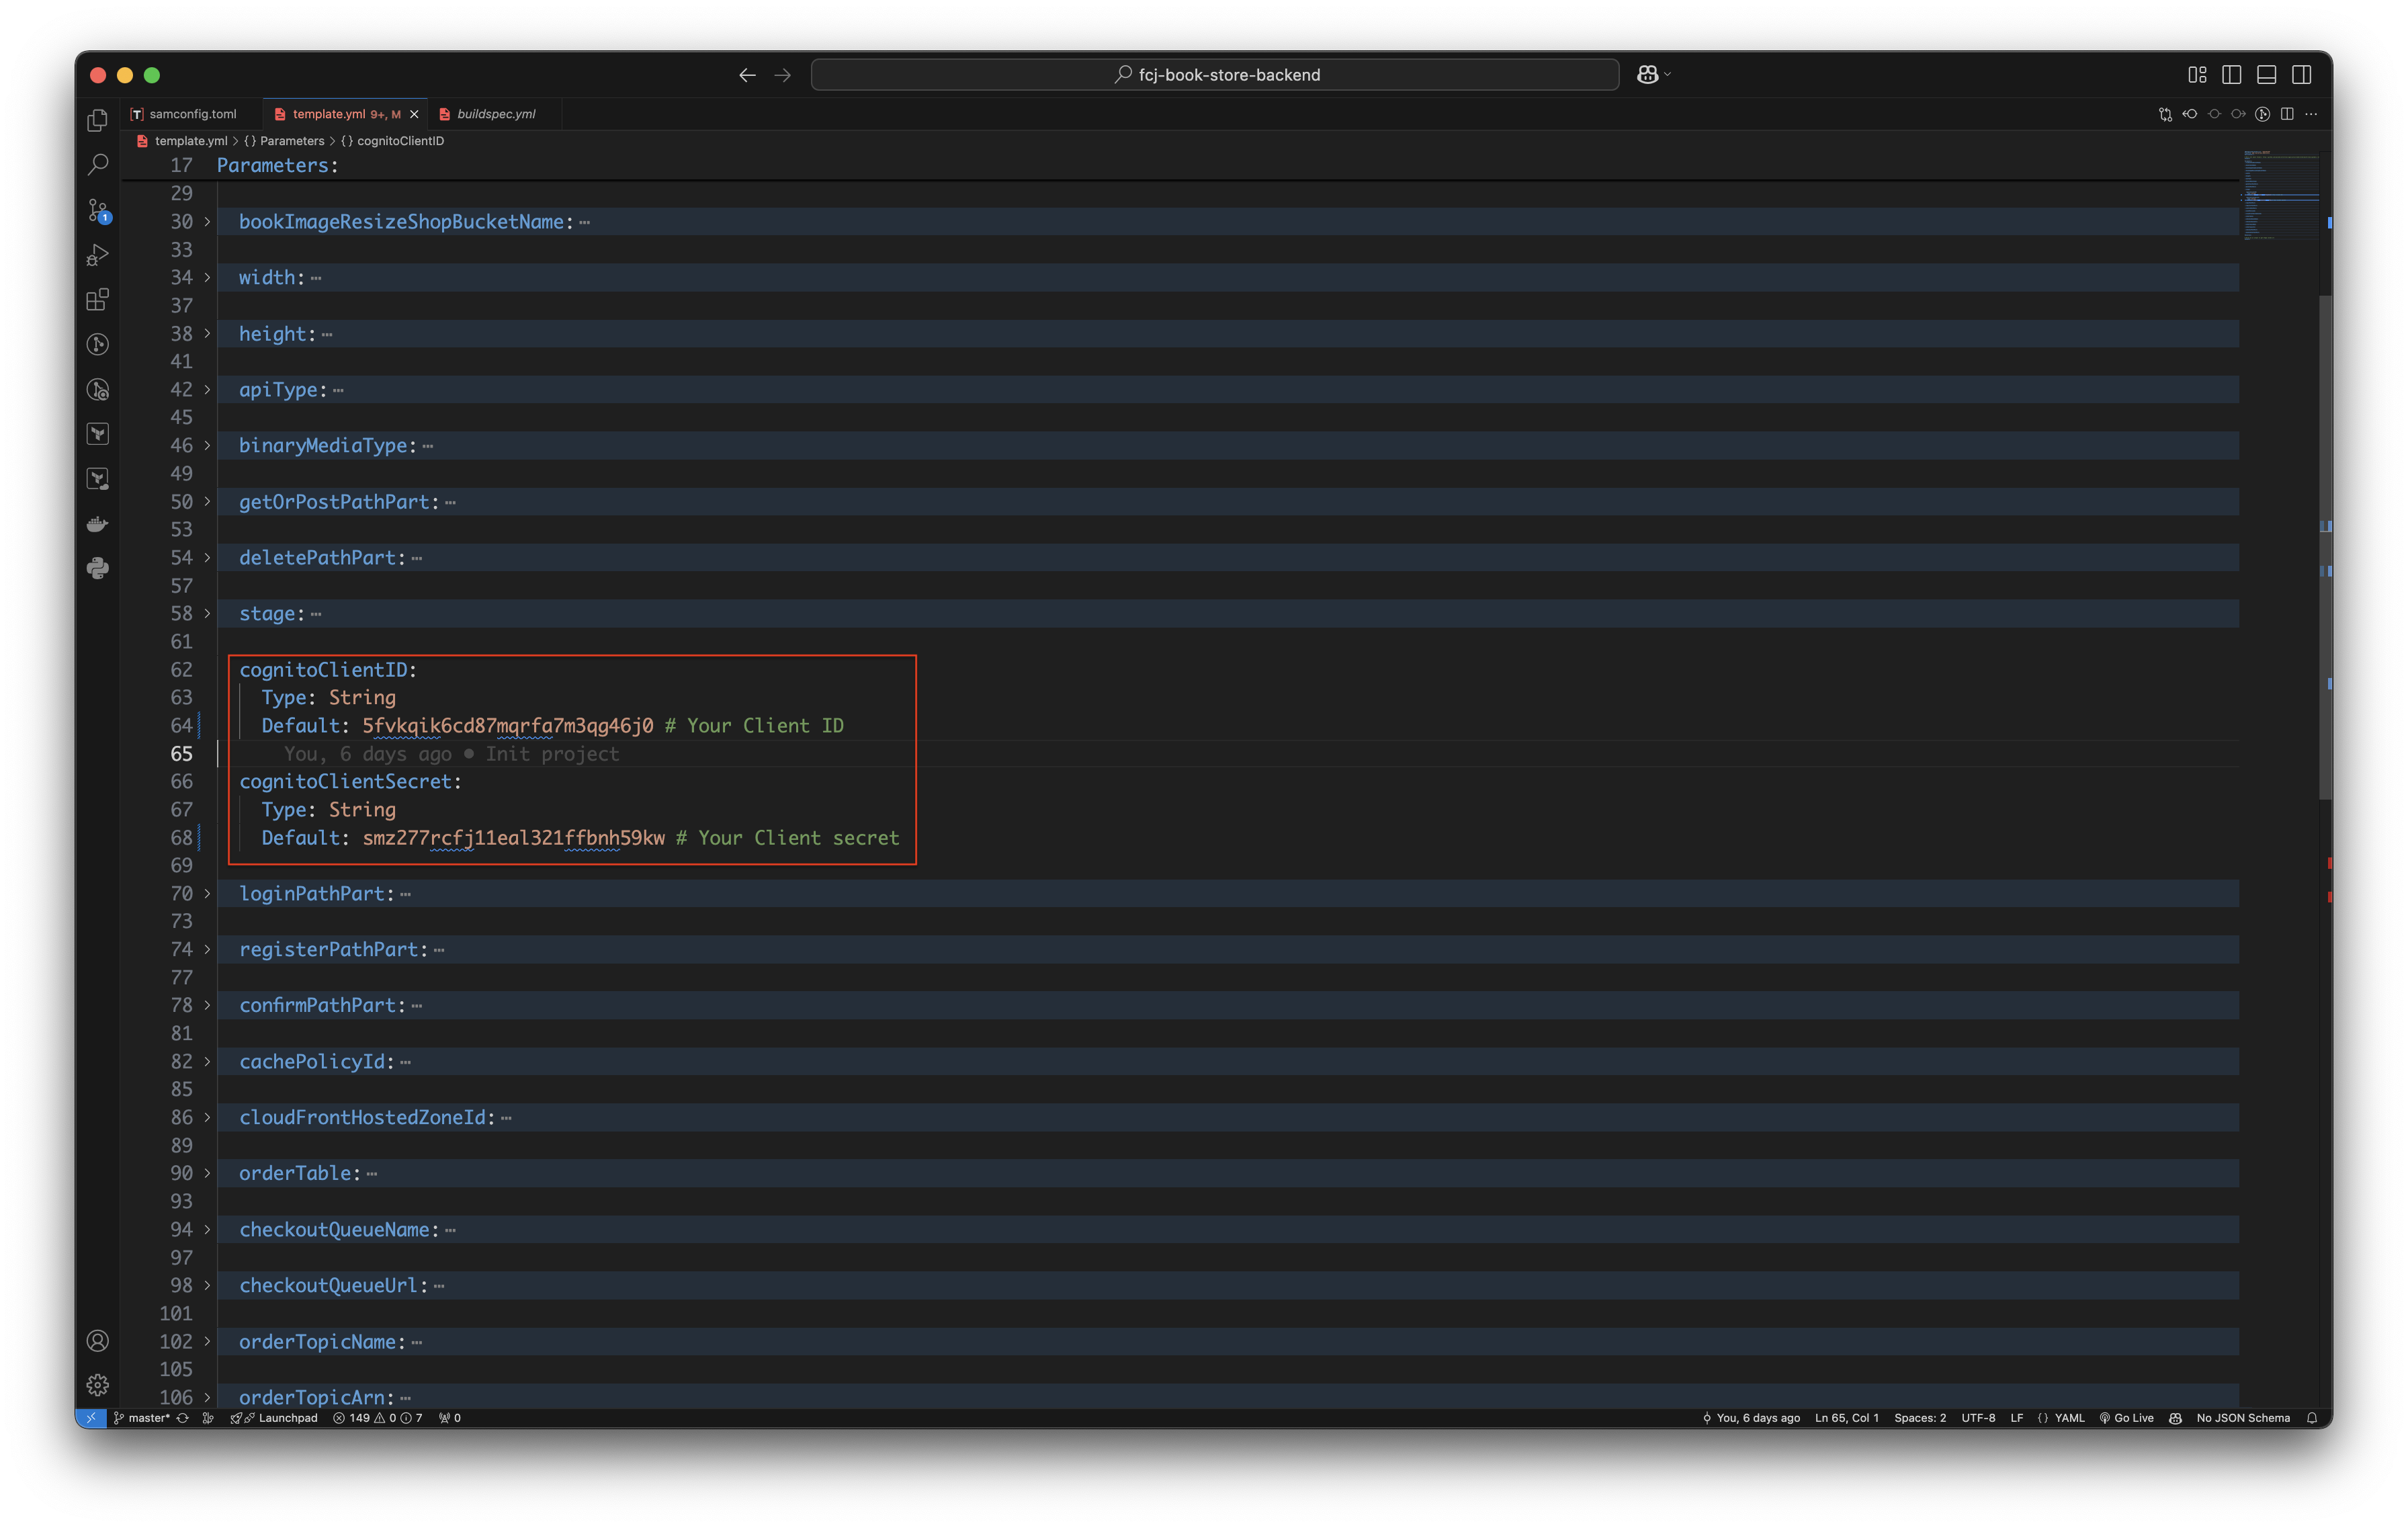This screenshot has height=1528, width=2408.
Task: Expand the bookImageResizeShopBucketName fold
Action: click(x=207, y=222)
